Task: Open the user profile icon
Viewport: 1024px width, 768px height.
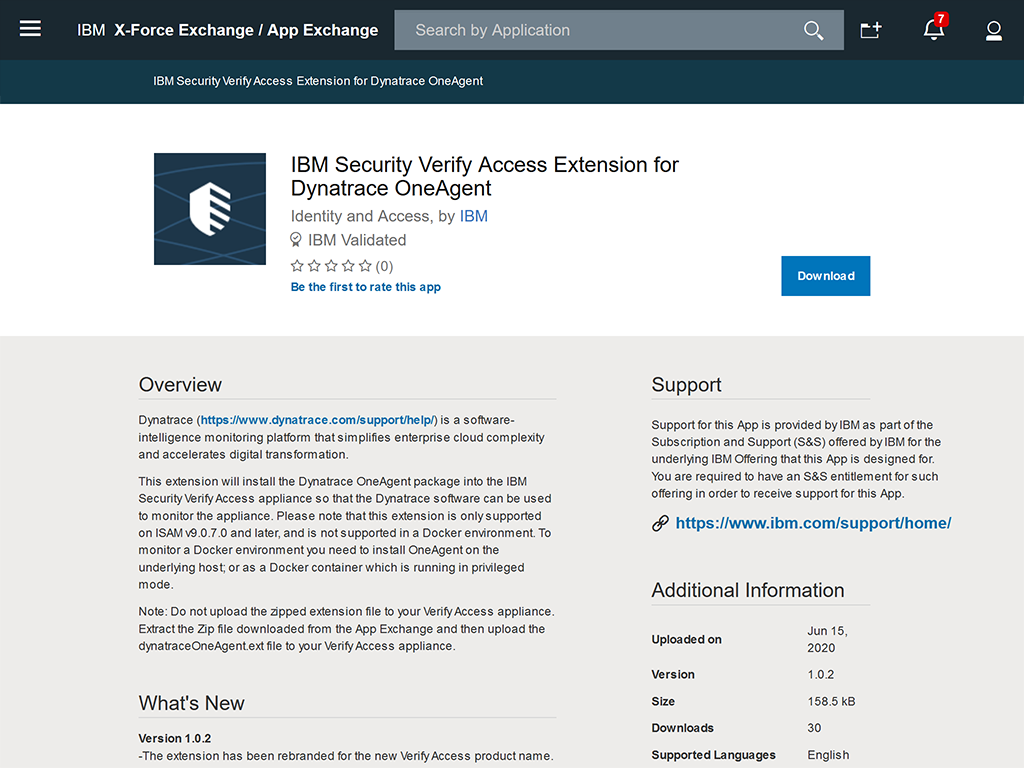Action: [993, 31]
